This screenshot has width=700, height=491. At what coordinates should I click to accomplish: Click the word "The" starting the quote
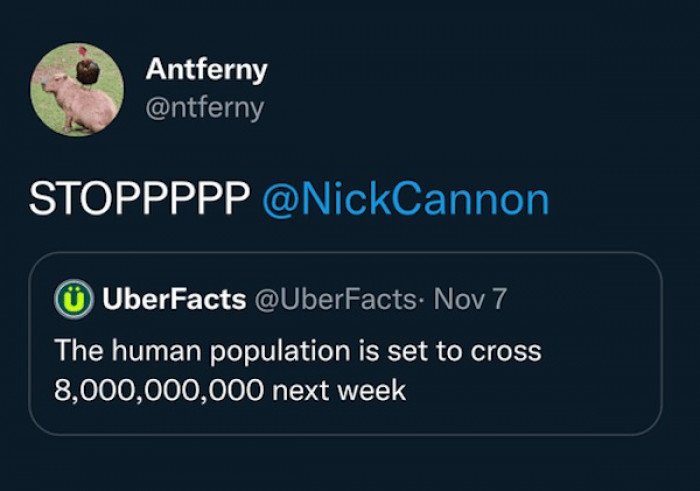[73, 351]
